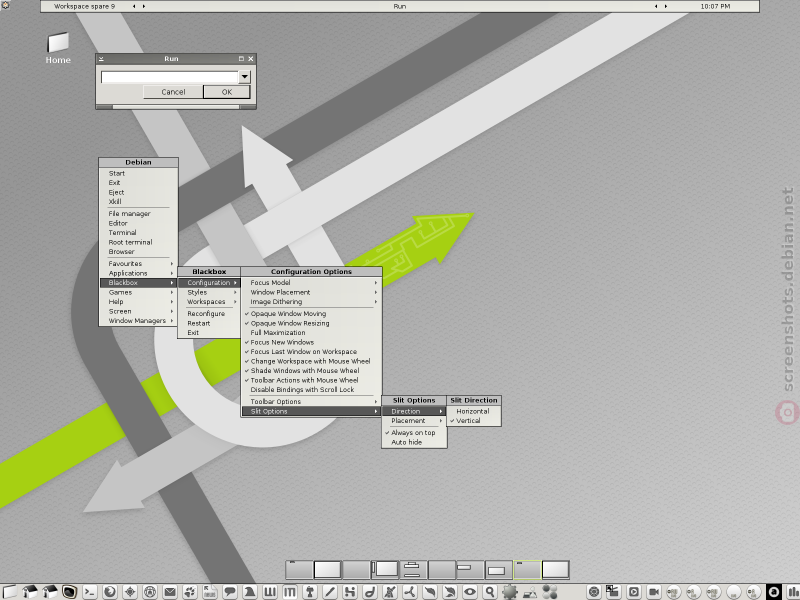This screenshot has width=800, height=600.
Task: Expand the Window Placement submenu
Action: pos(311,292)
